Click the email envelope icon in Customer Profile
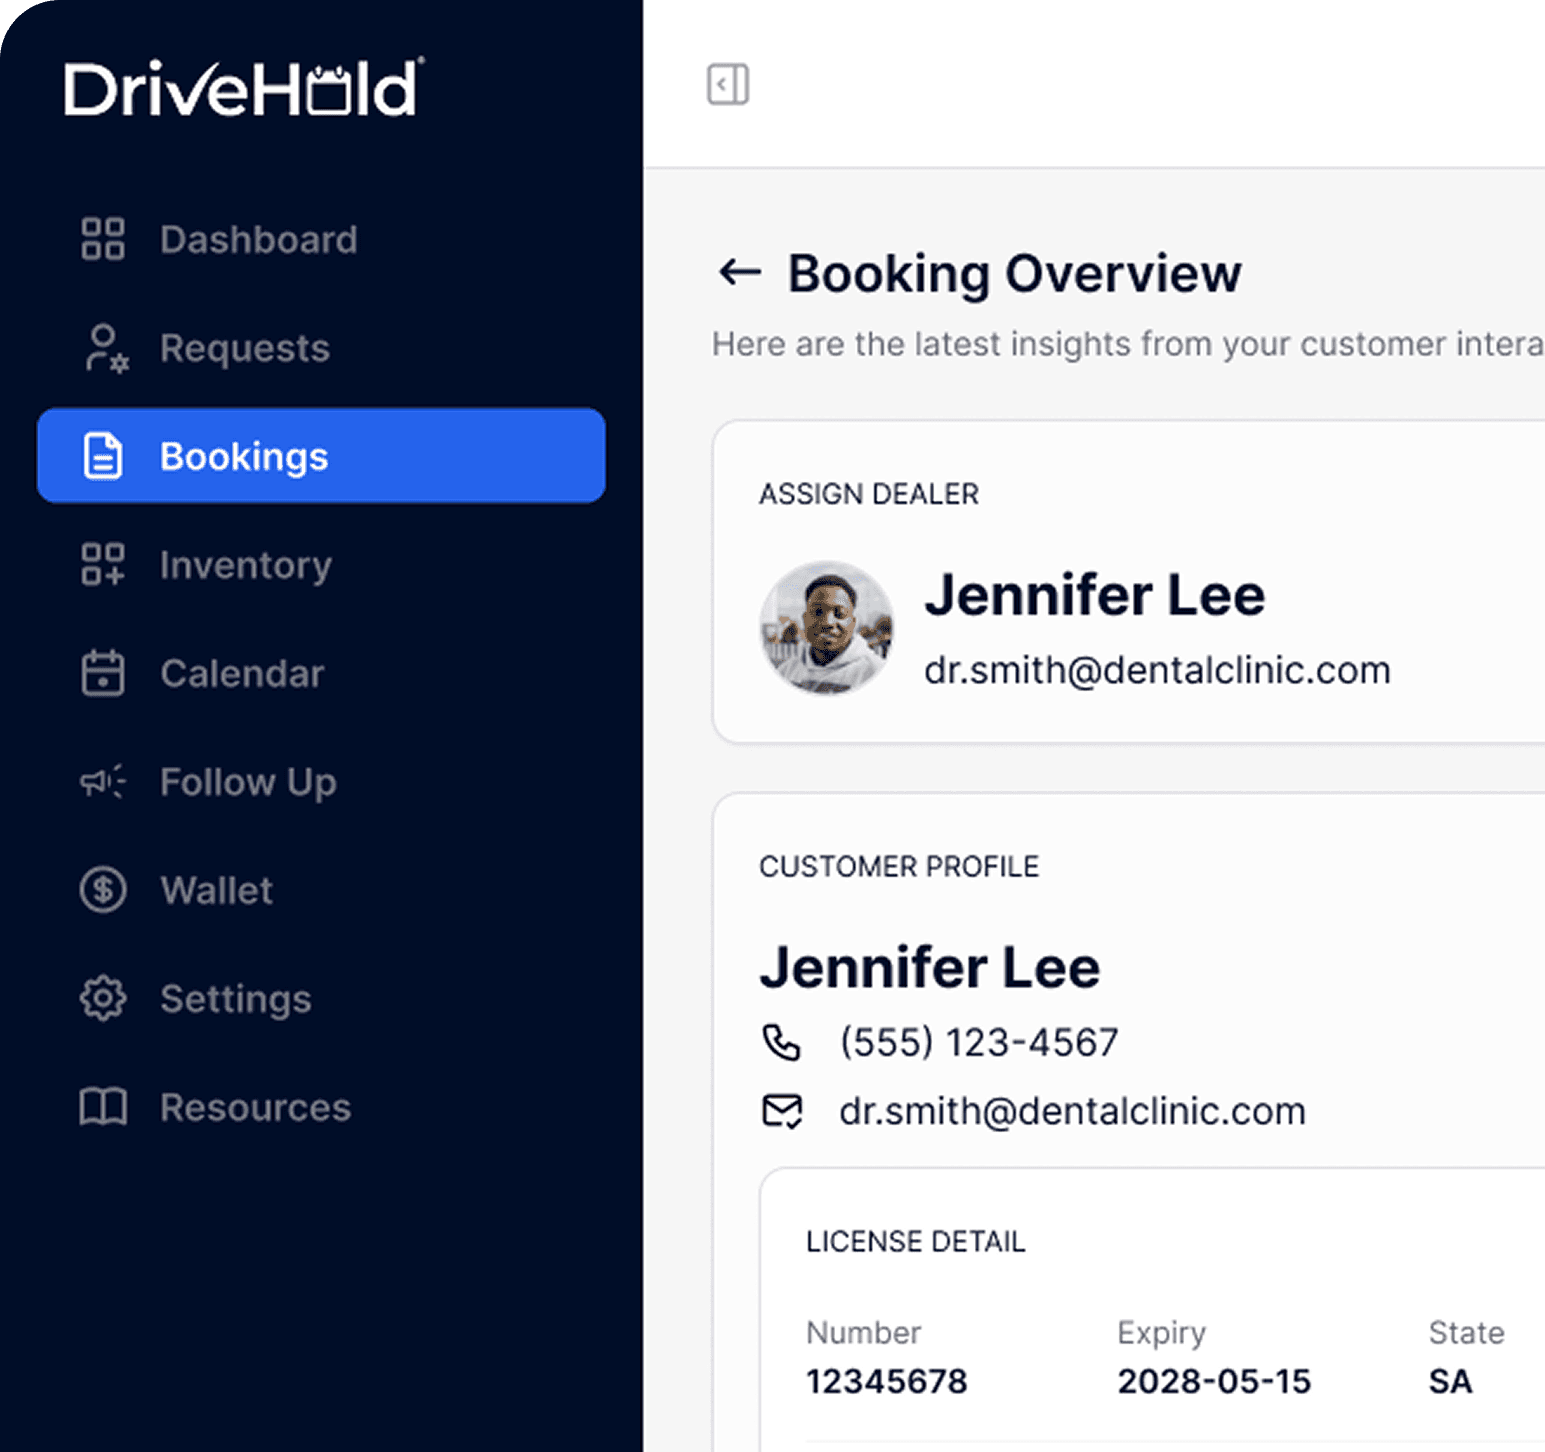Viewport: 1545px width, 1452px height. (783, 1111)
